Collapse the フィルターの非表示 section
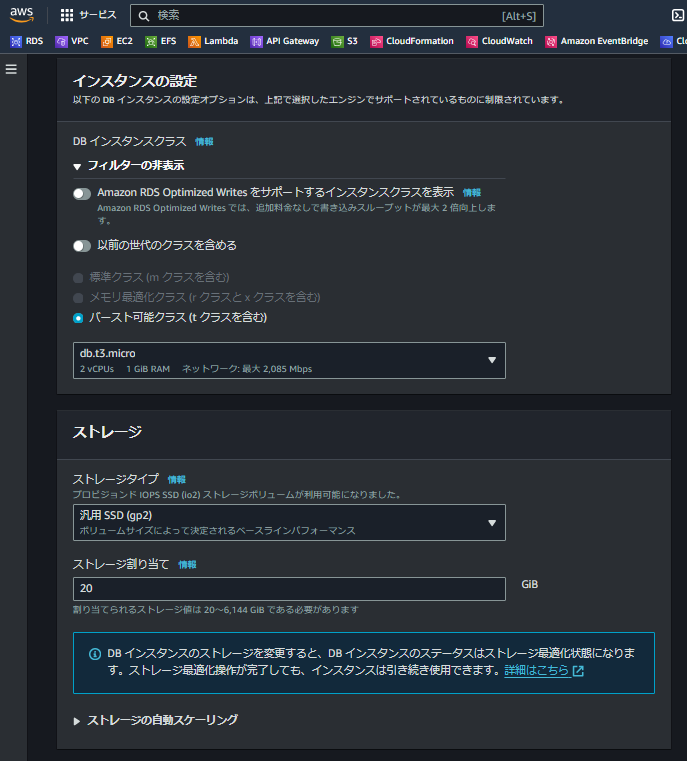 [129, 165]
